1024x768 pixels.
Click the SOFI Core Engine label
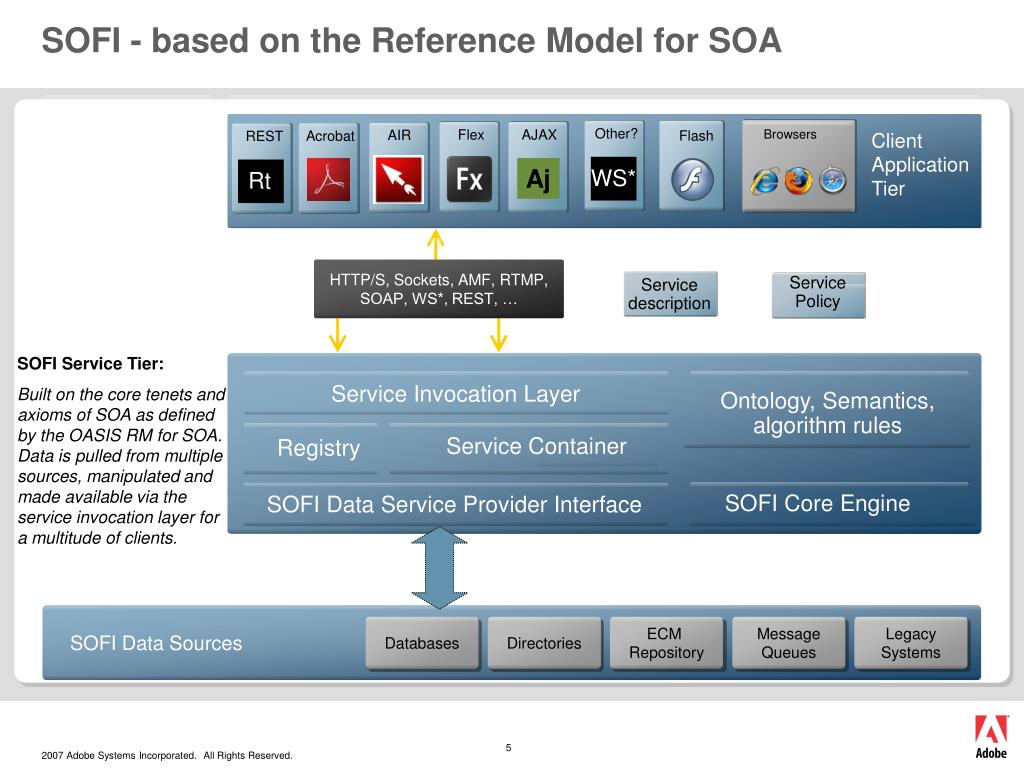coord(817,503)
